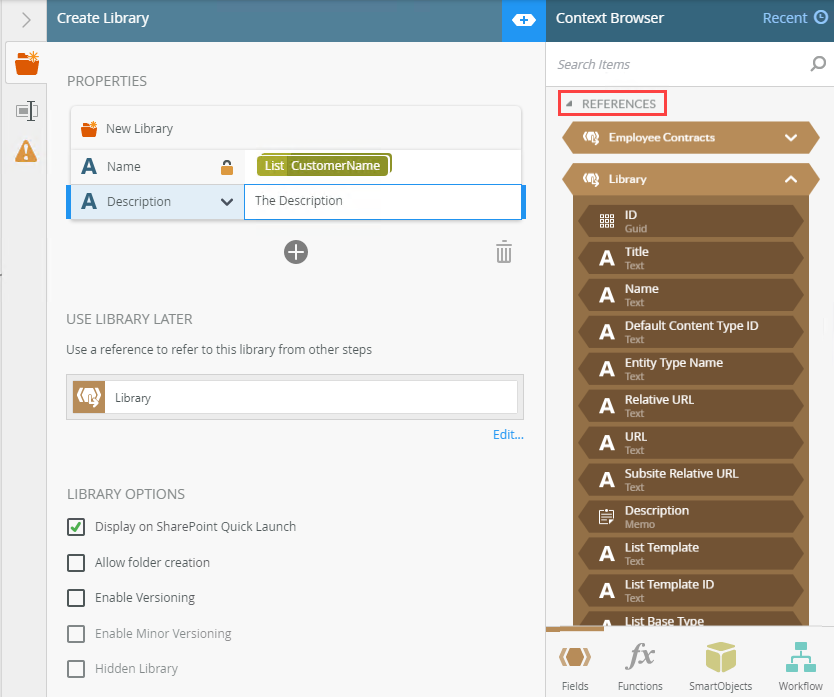The height and width of the screenshot is (697, 834).
Task: Expand the collapsed panel arrow at top left
Action: pos(26,20)
